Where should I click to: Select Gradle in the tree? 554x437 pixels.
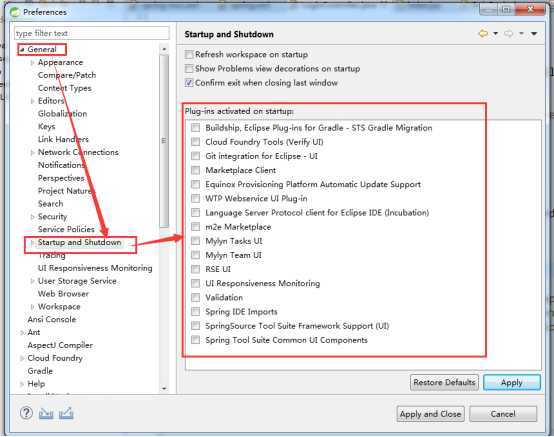pyautogui.click(x=40, y=371)
